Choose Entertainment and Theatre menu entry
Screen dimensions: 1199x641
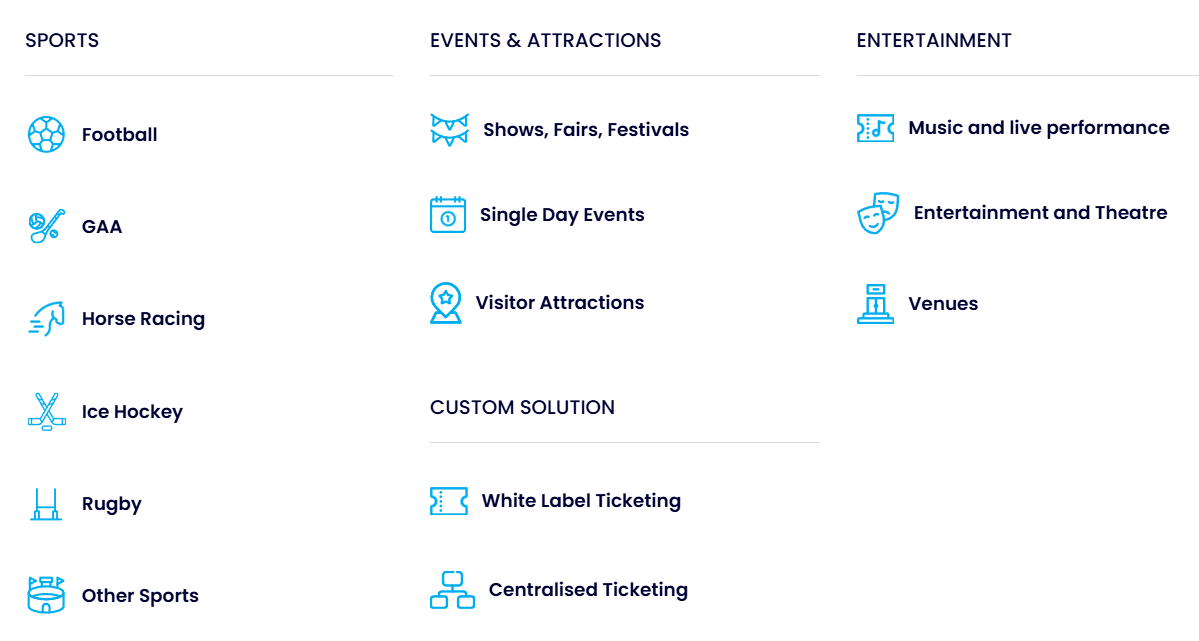[x=1040, y=213]
